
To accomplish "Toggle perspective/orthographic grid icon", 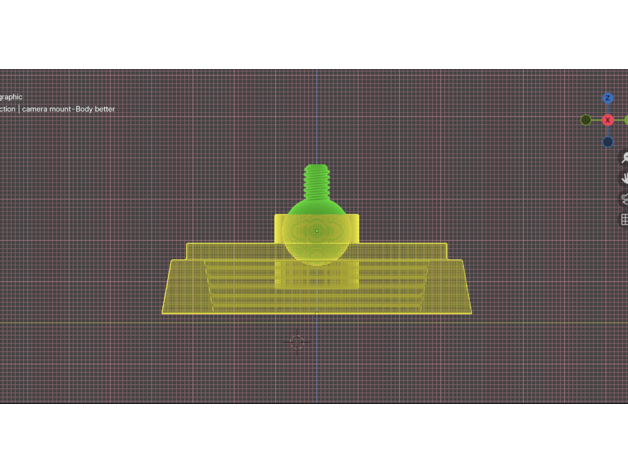I will [x=624, y=219].
